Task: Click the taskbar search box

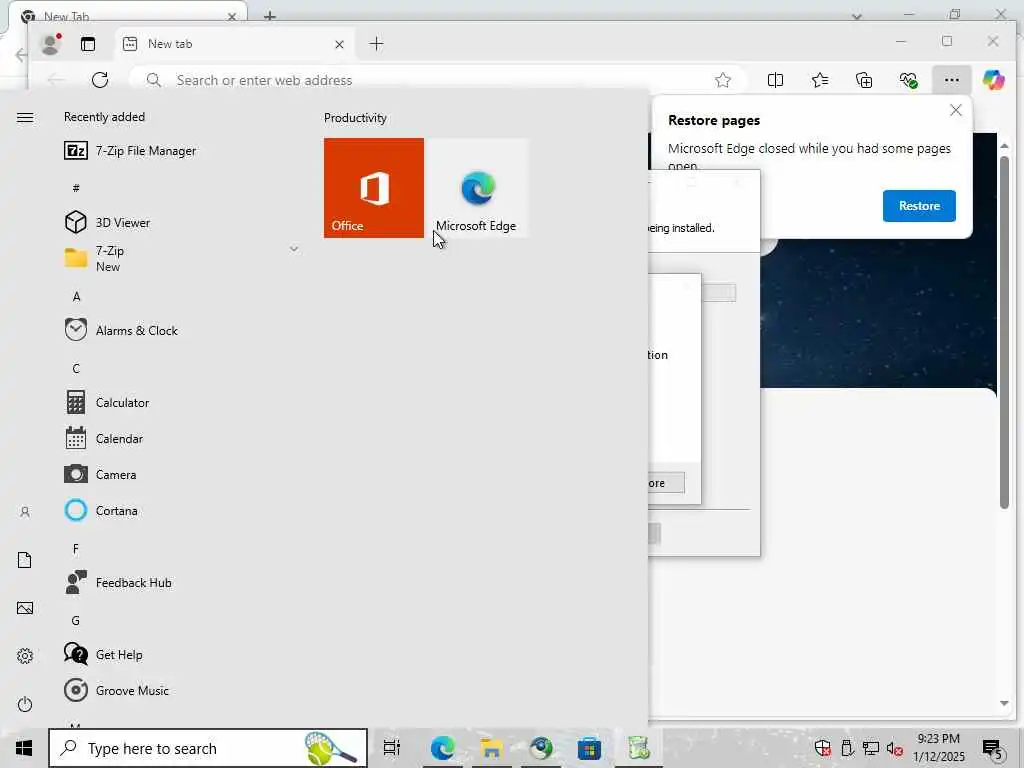Action: tap(208, 748)
